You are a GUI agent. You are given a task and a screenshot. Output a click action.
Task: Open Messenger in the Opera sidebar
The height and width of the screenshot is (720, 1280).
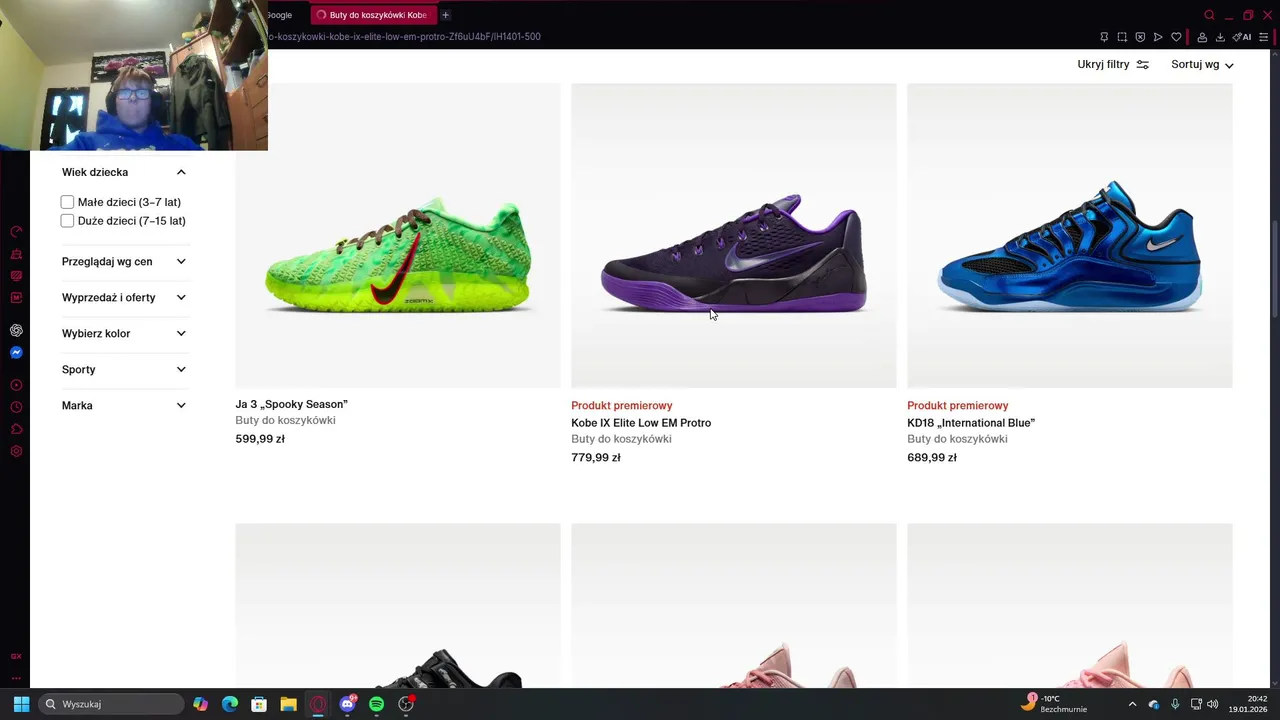click(x=16, y=352)
